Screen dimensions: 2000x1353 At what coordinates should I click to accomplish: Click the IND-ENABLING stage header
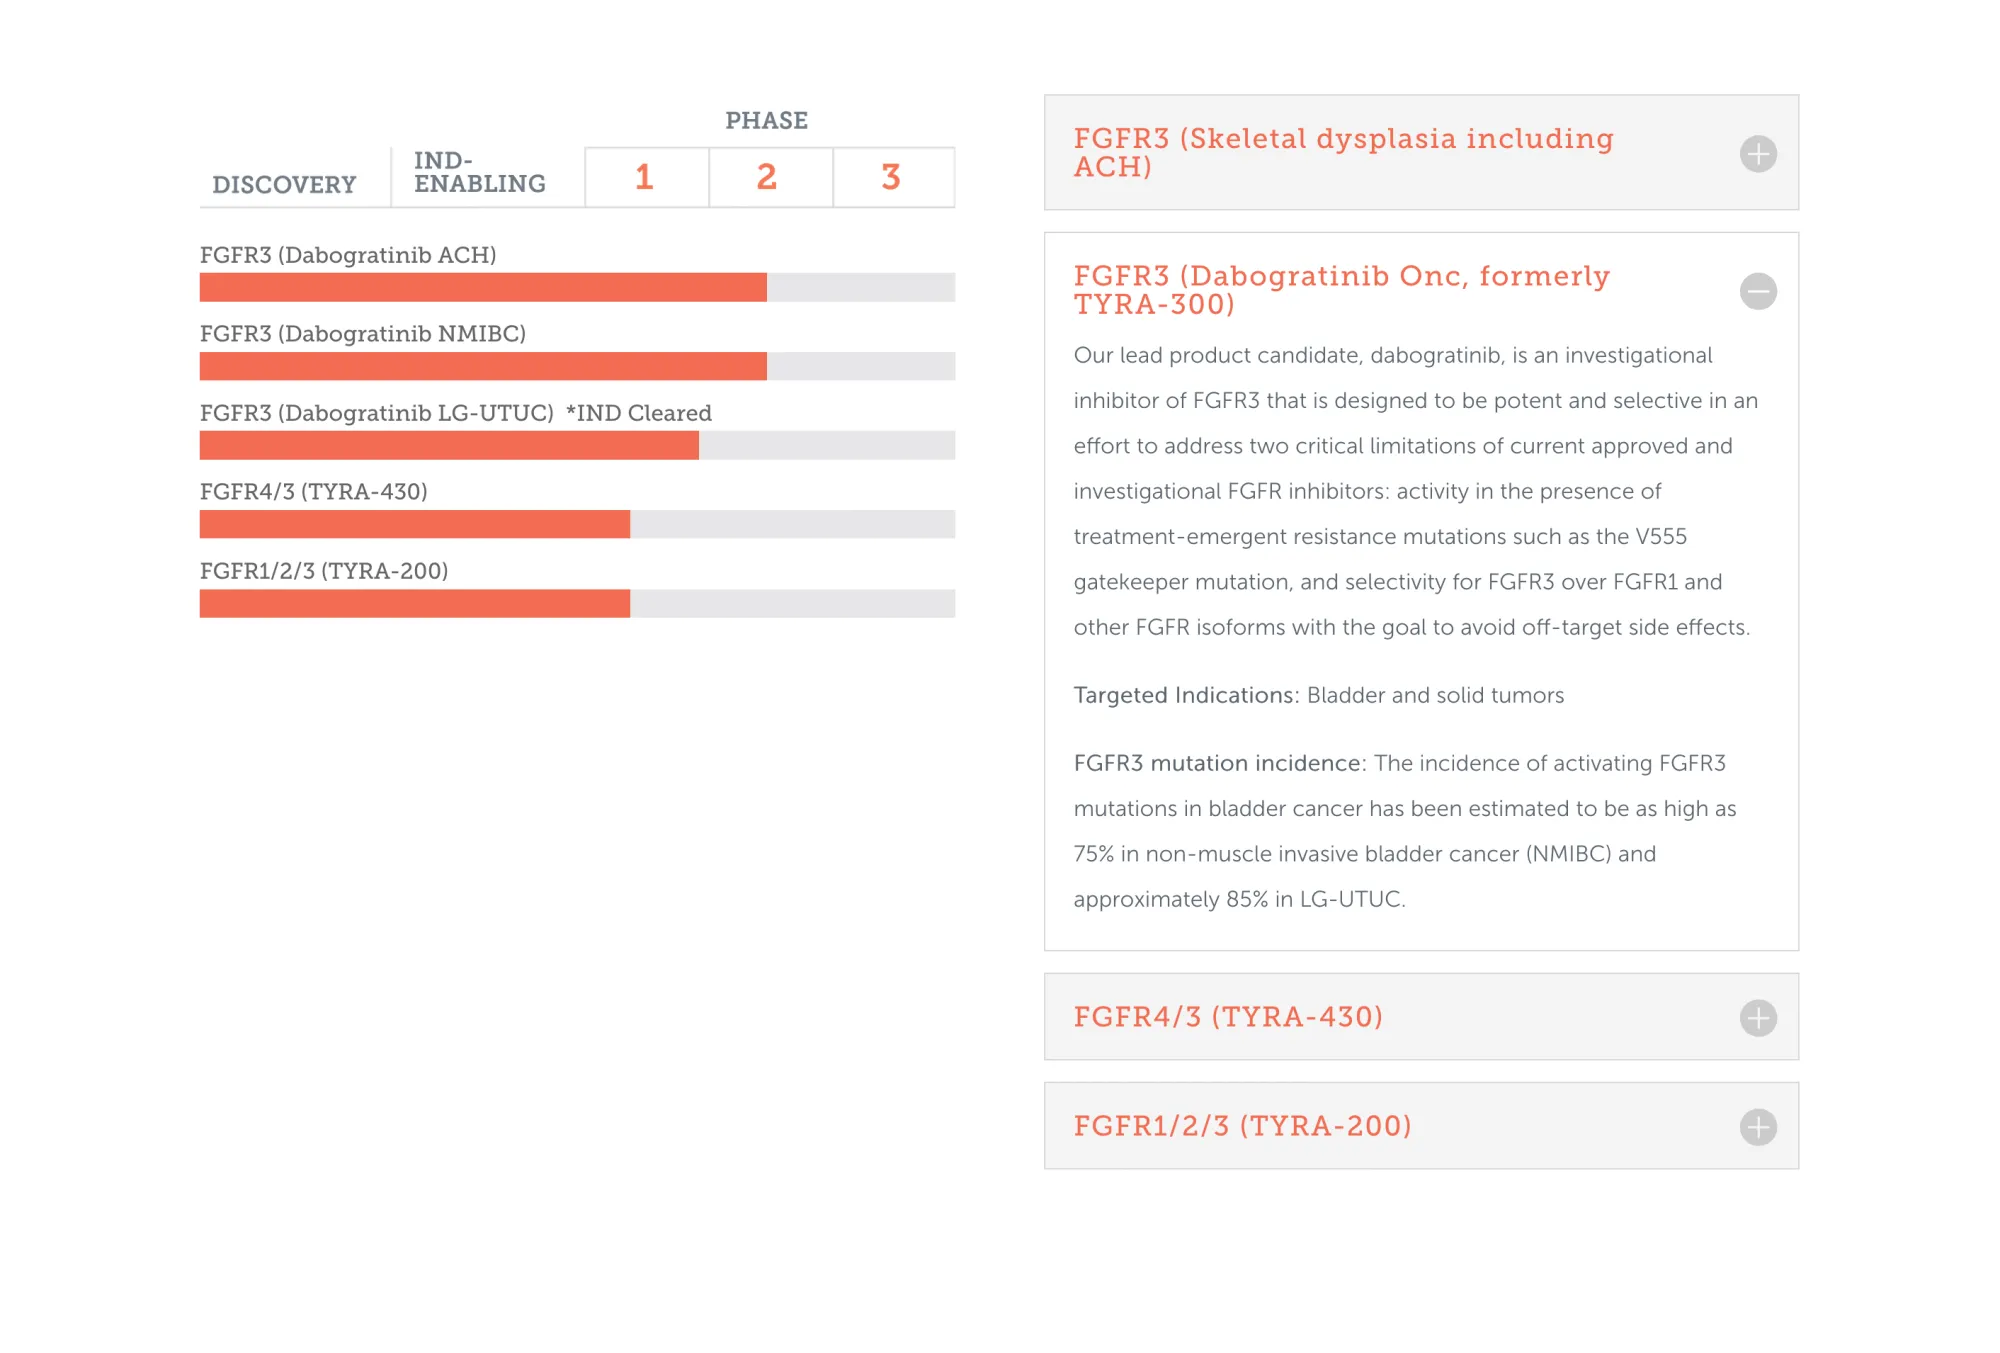click(x=480, y=173)
